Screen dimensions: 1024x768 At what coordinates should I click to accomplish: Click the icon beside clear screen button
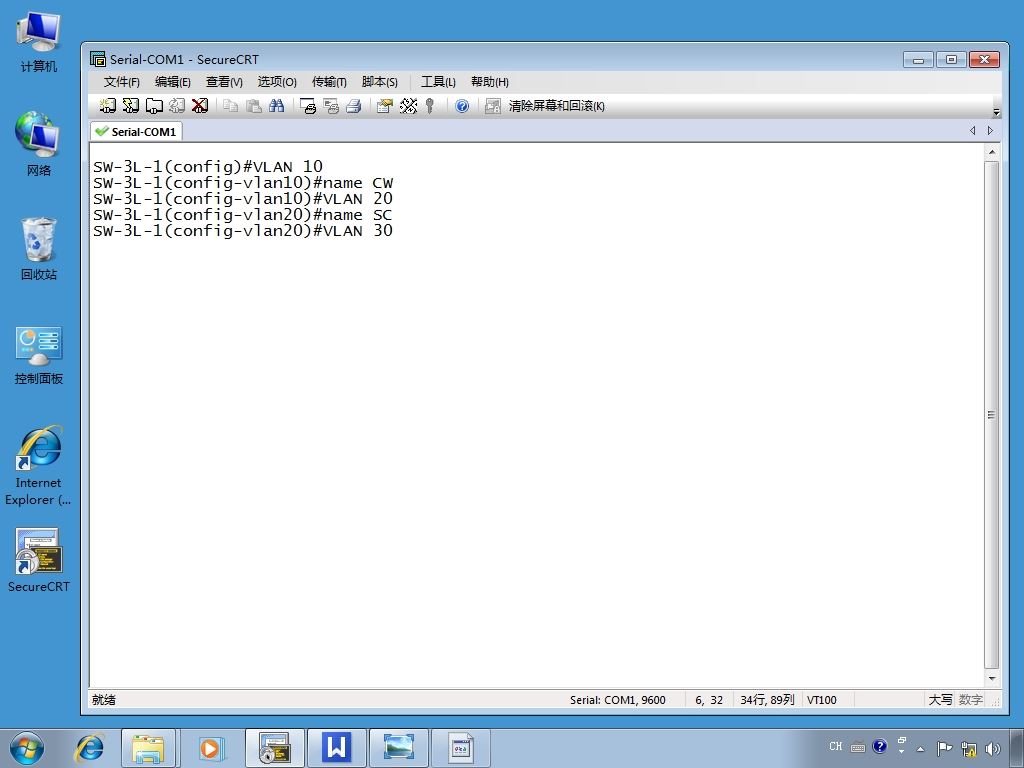(x=492, y=106)
